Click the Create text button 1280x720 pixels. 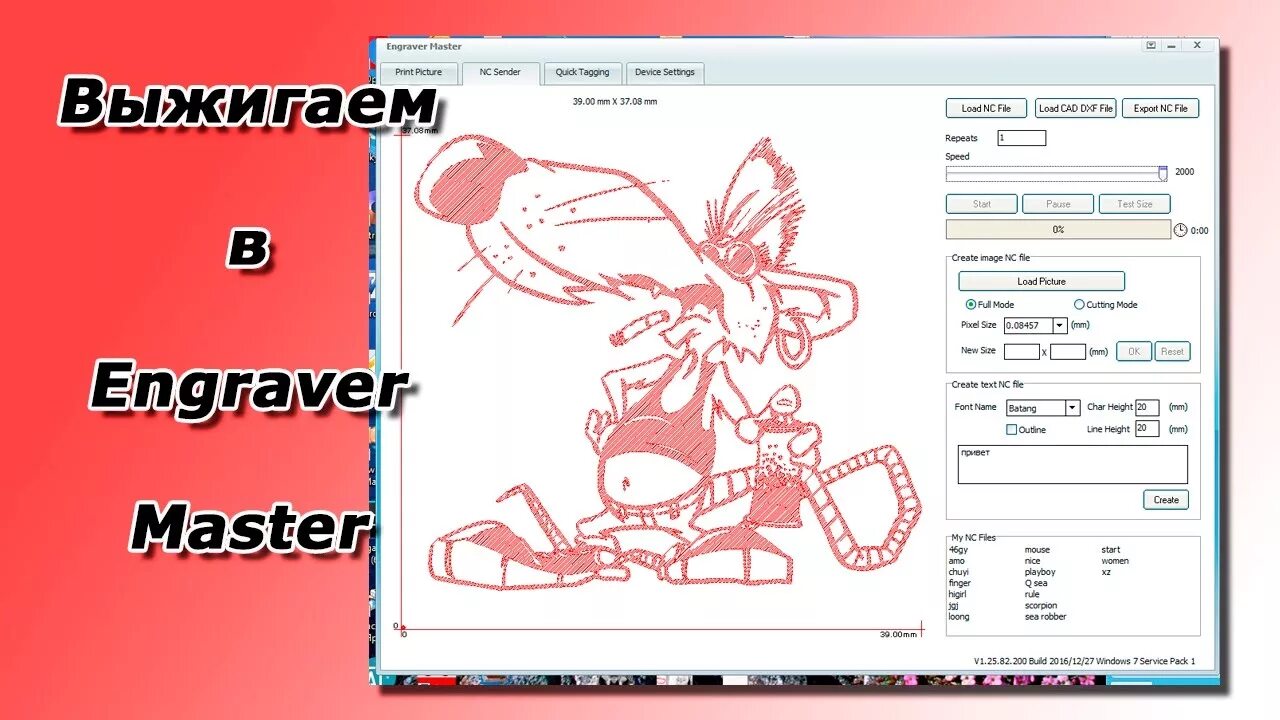click(1166, 500)
